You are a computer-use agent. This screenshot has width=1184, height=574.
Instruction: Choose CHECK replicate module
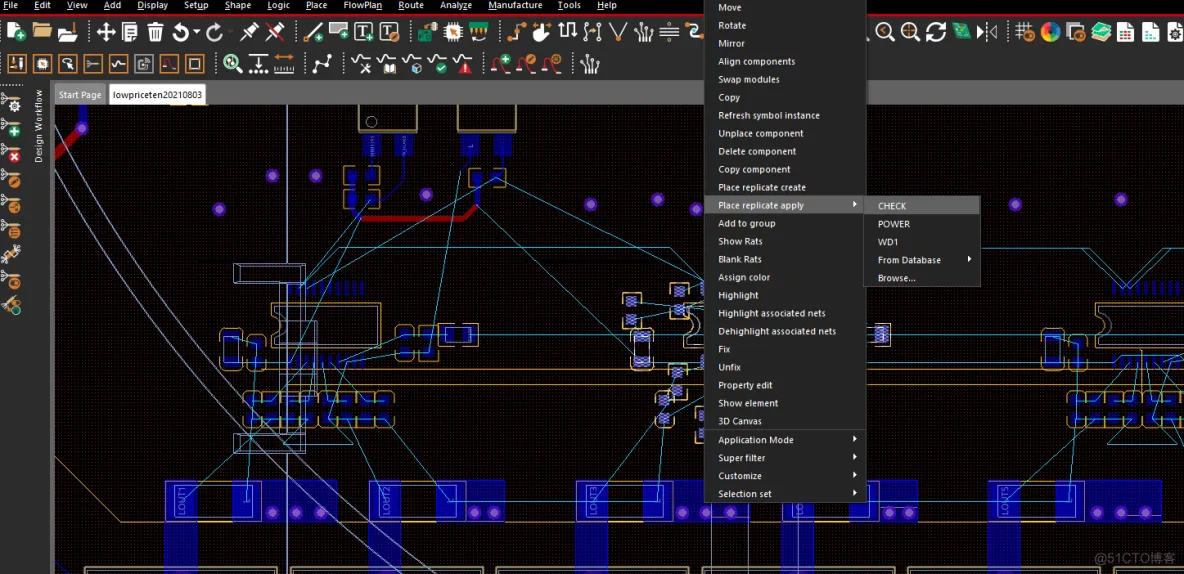coord(922,205)
